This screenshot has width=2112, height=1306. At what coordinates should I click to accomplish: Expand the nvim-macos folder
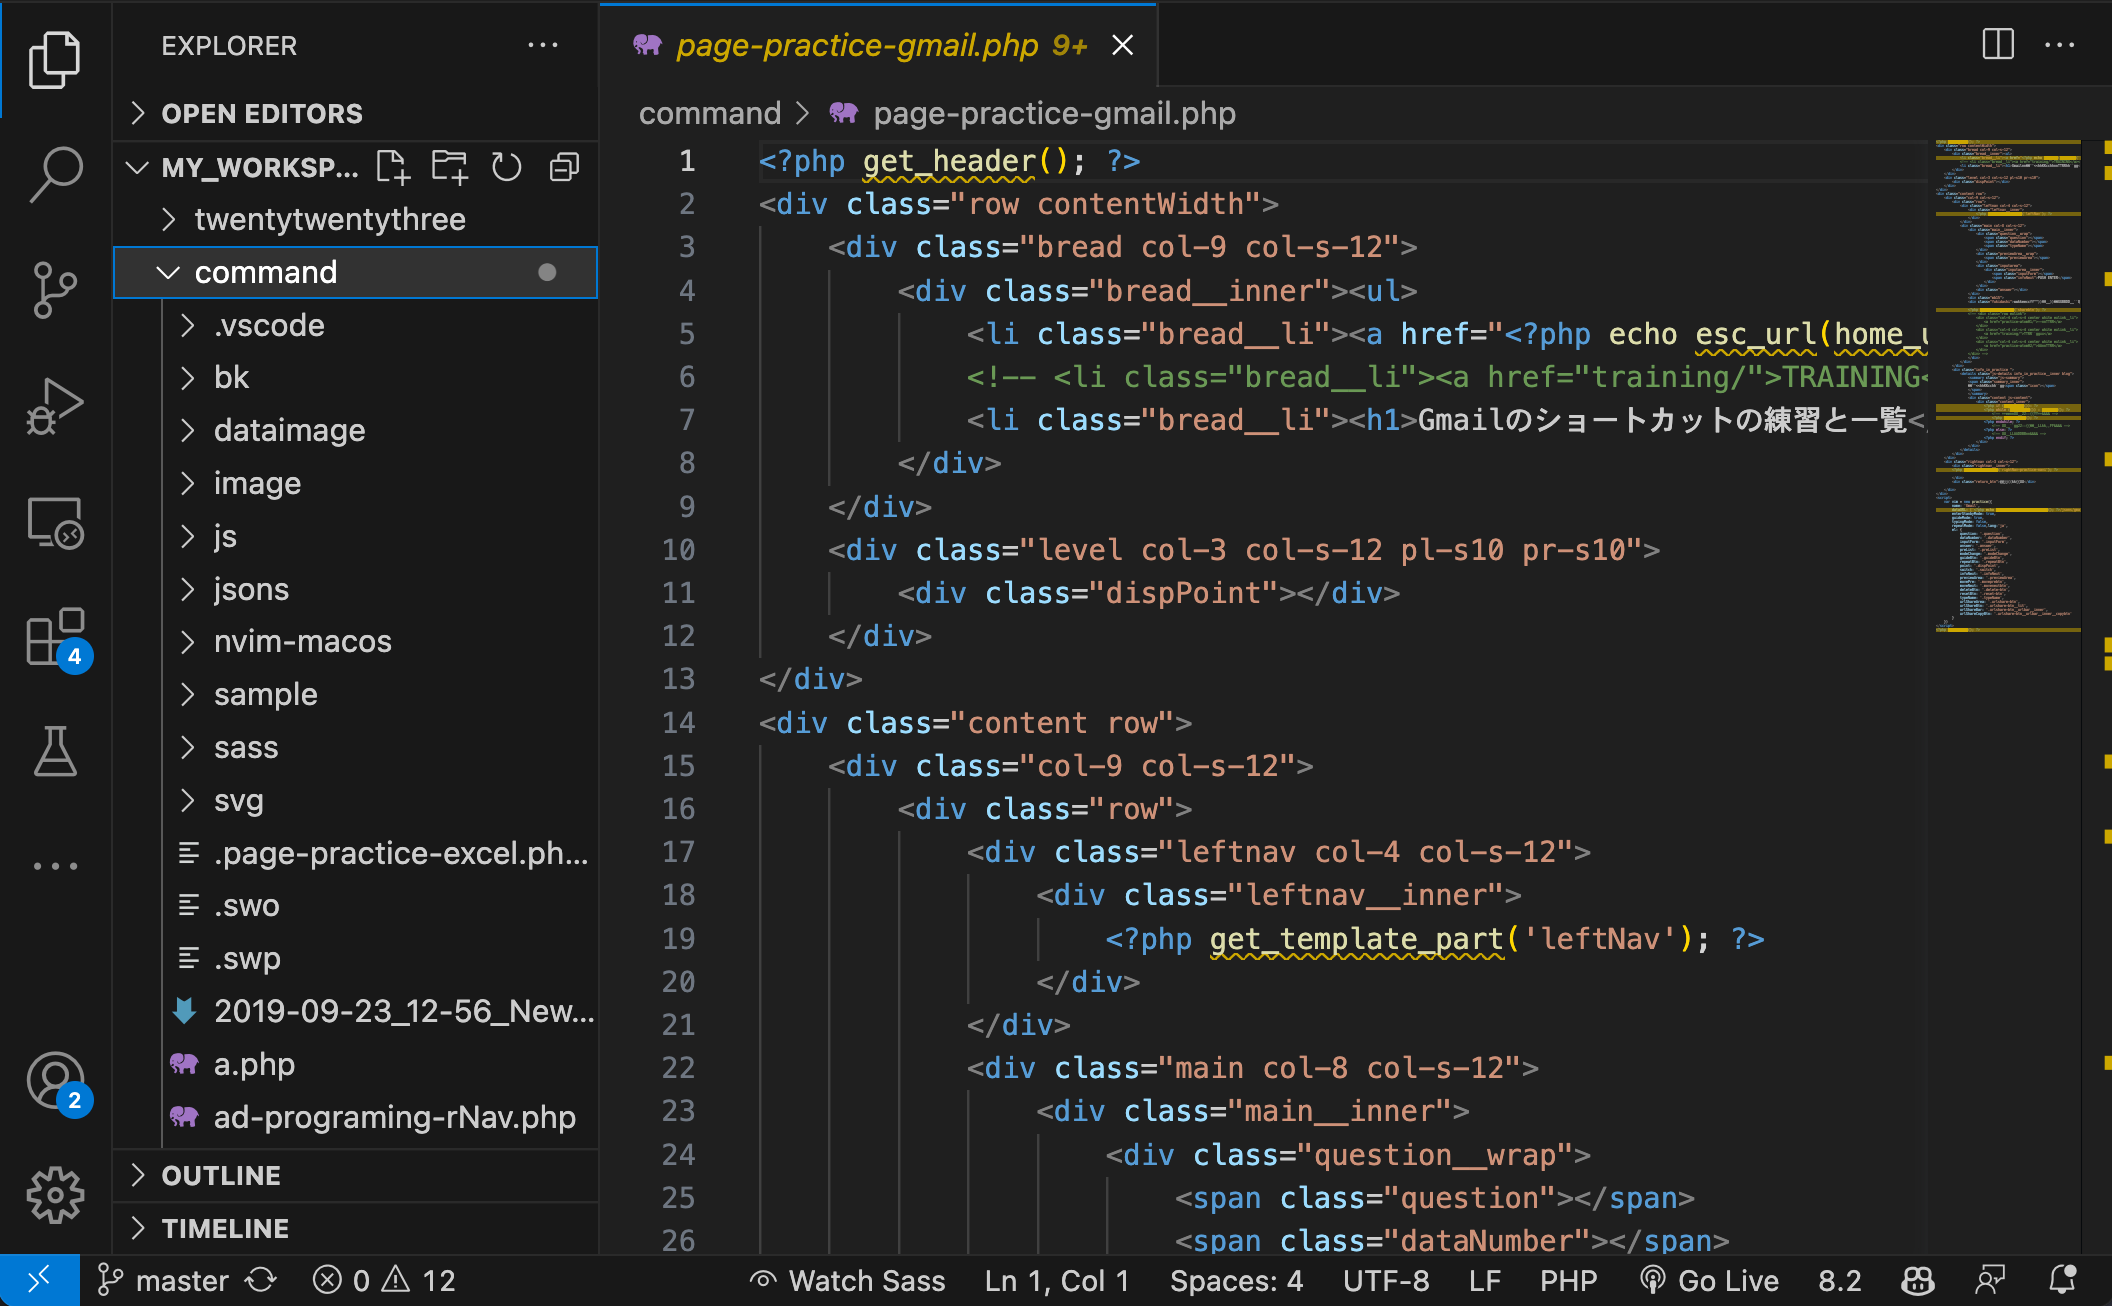pos(356,641)
